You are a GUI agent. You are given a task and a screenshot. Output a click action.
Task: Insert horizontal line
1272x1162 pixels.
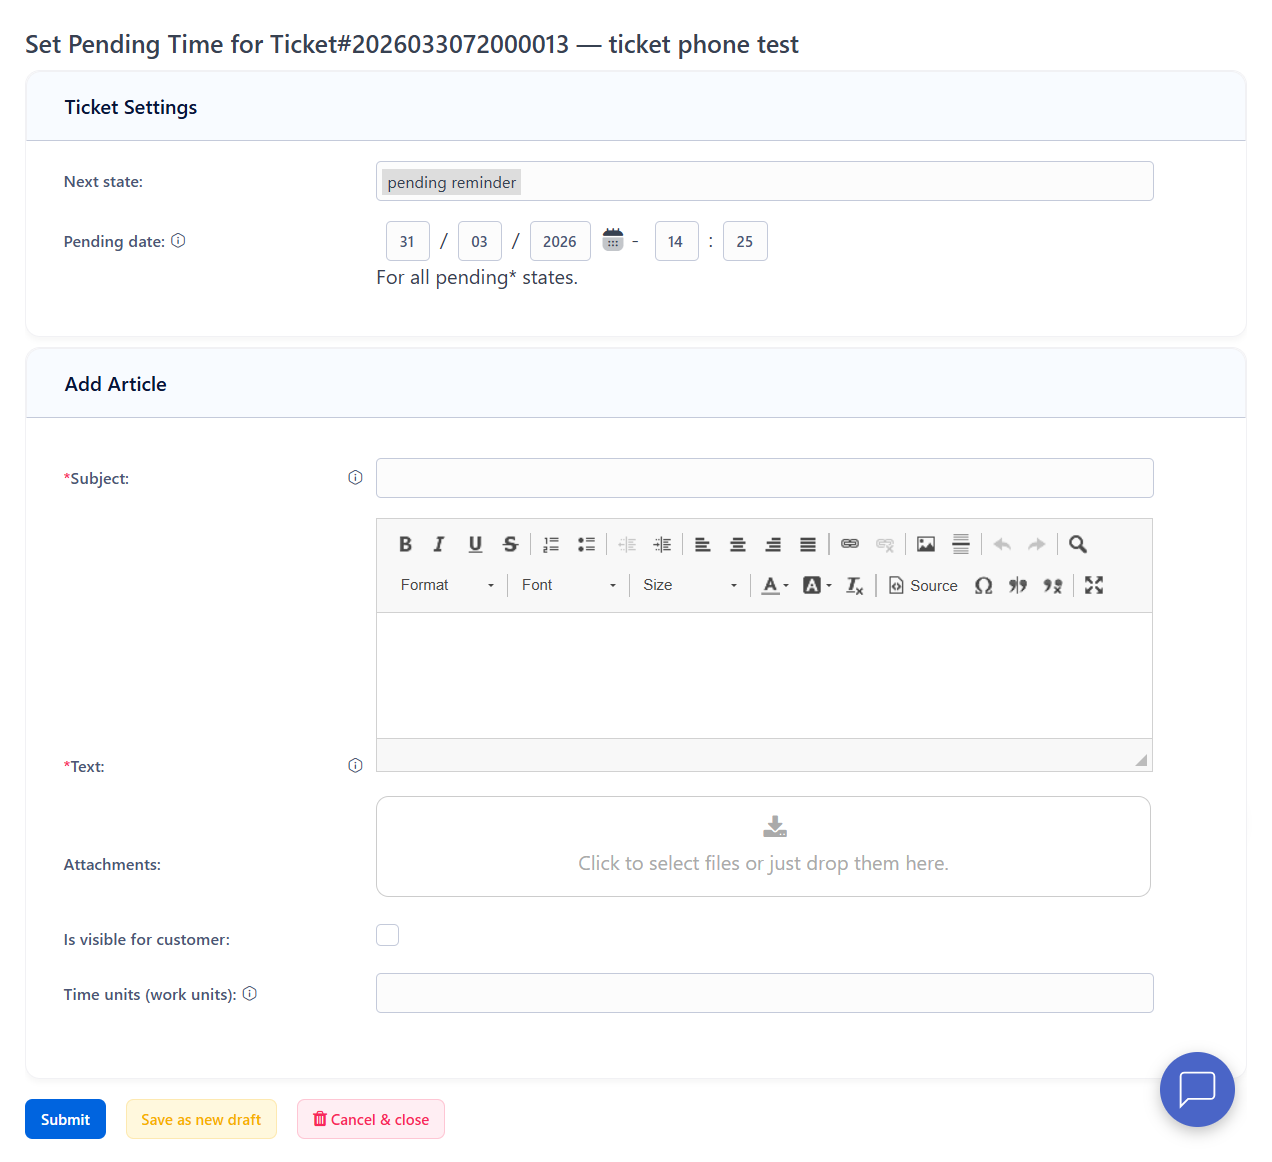[961, 544]
